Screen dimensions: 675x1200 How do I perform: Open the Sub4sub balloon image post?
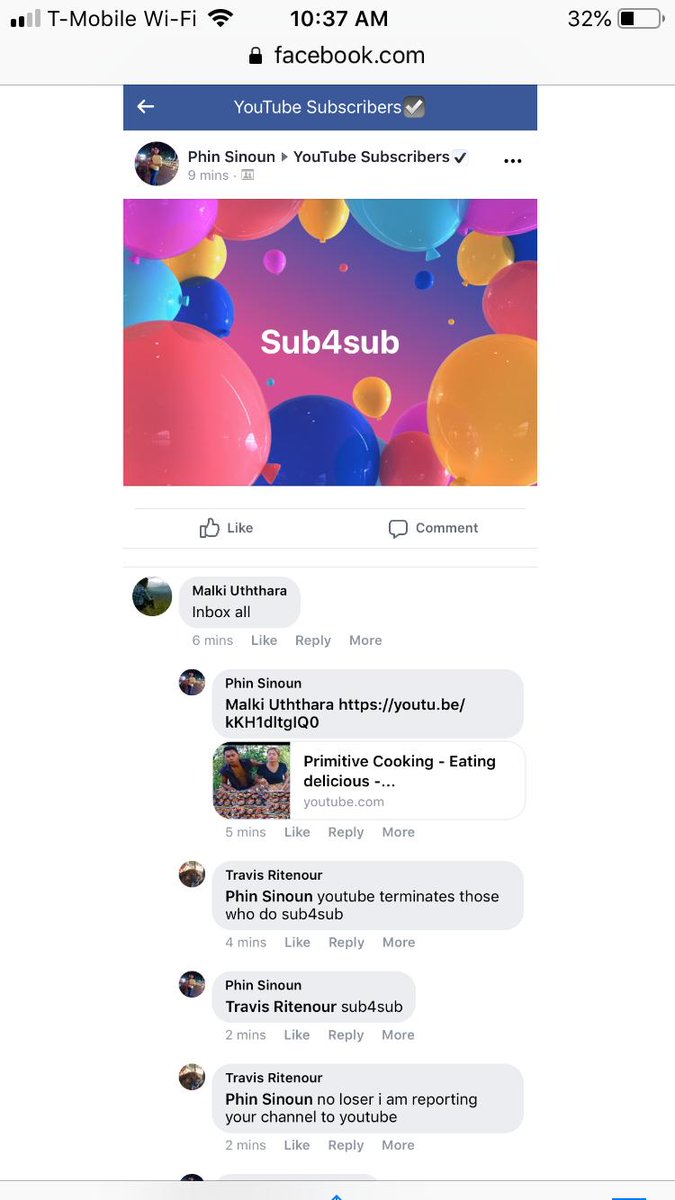[x=330, y=342]
